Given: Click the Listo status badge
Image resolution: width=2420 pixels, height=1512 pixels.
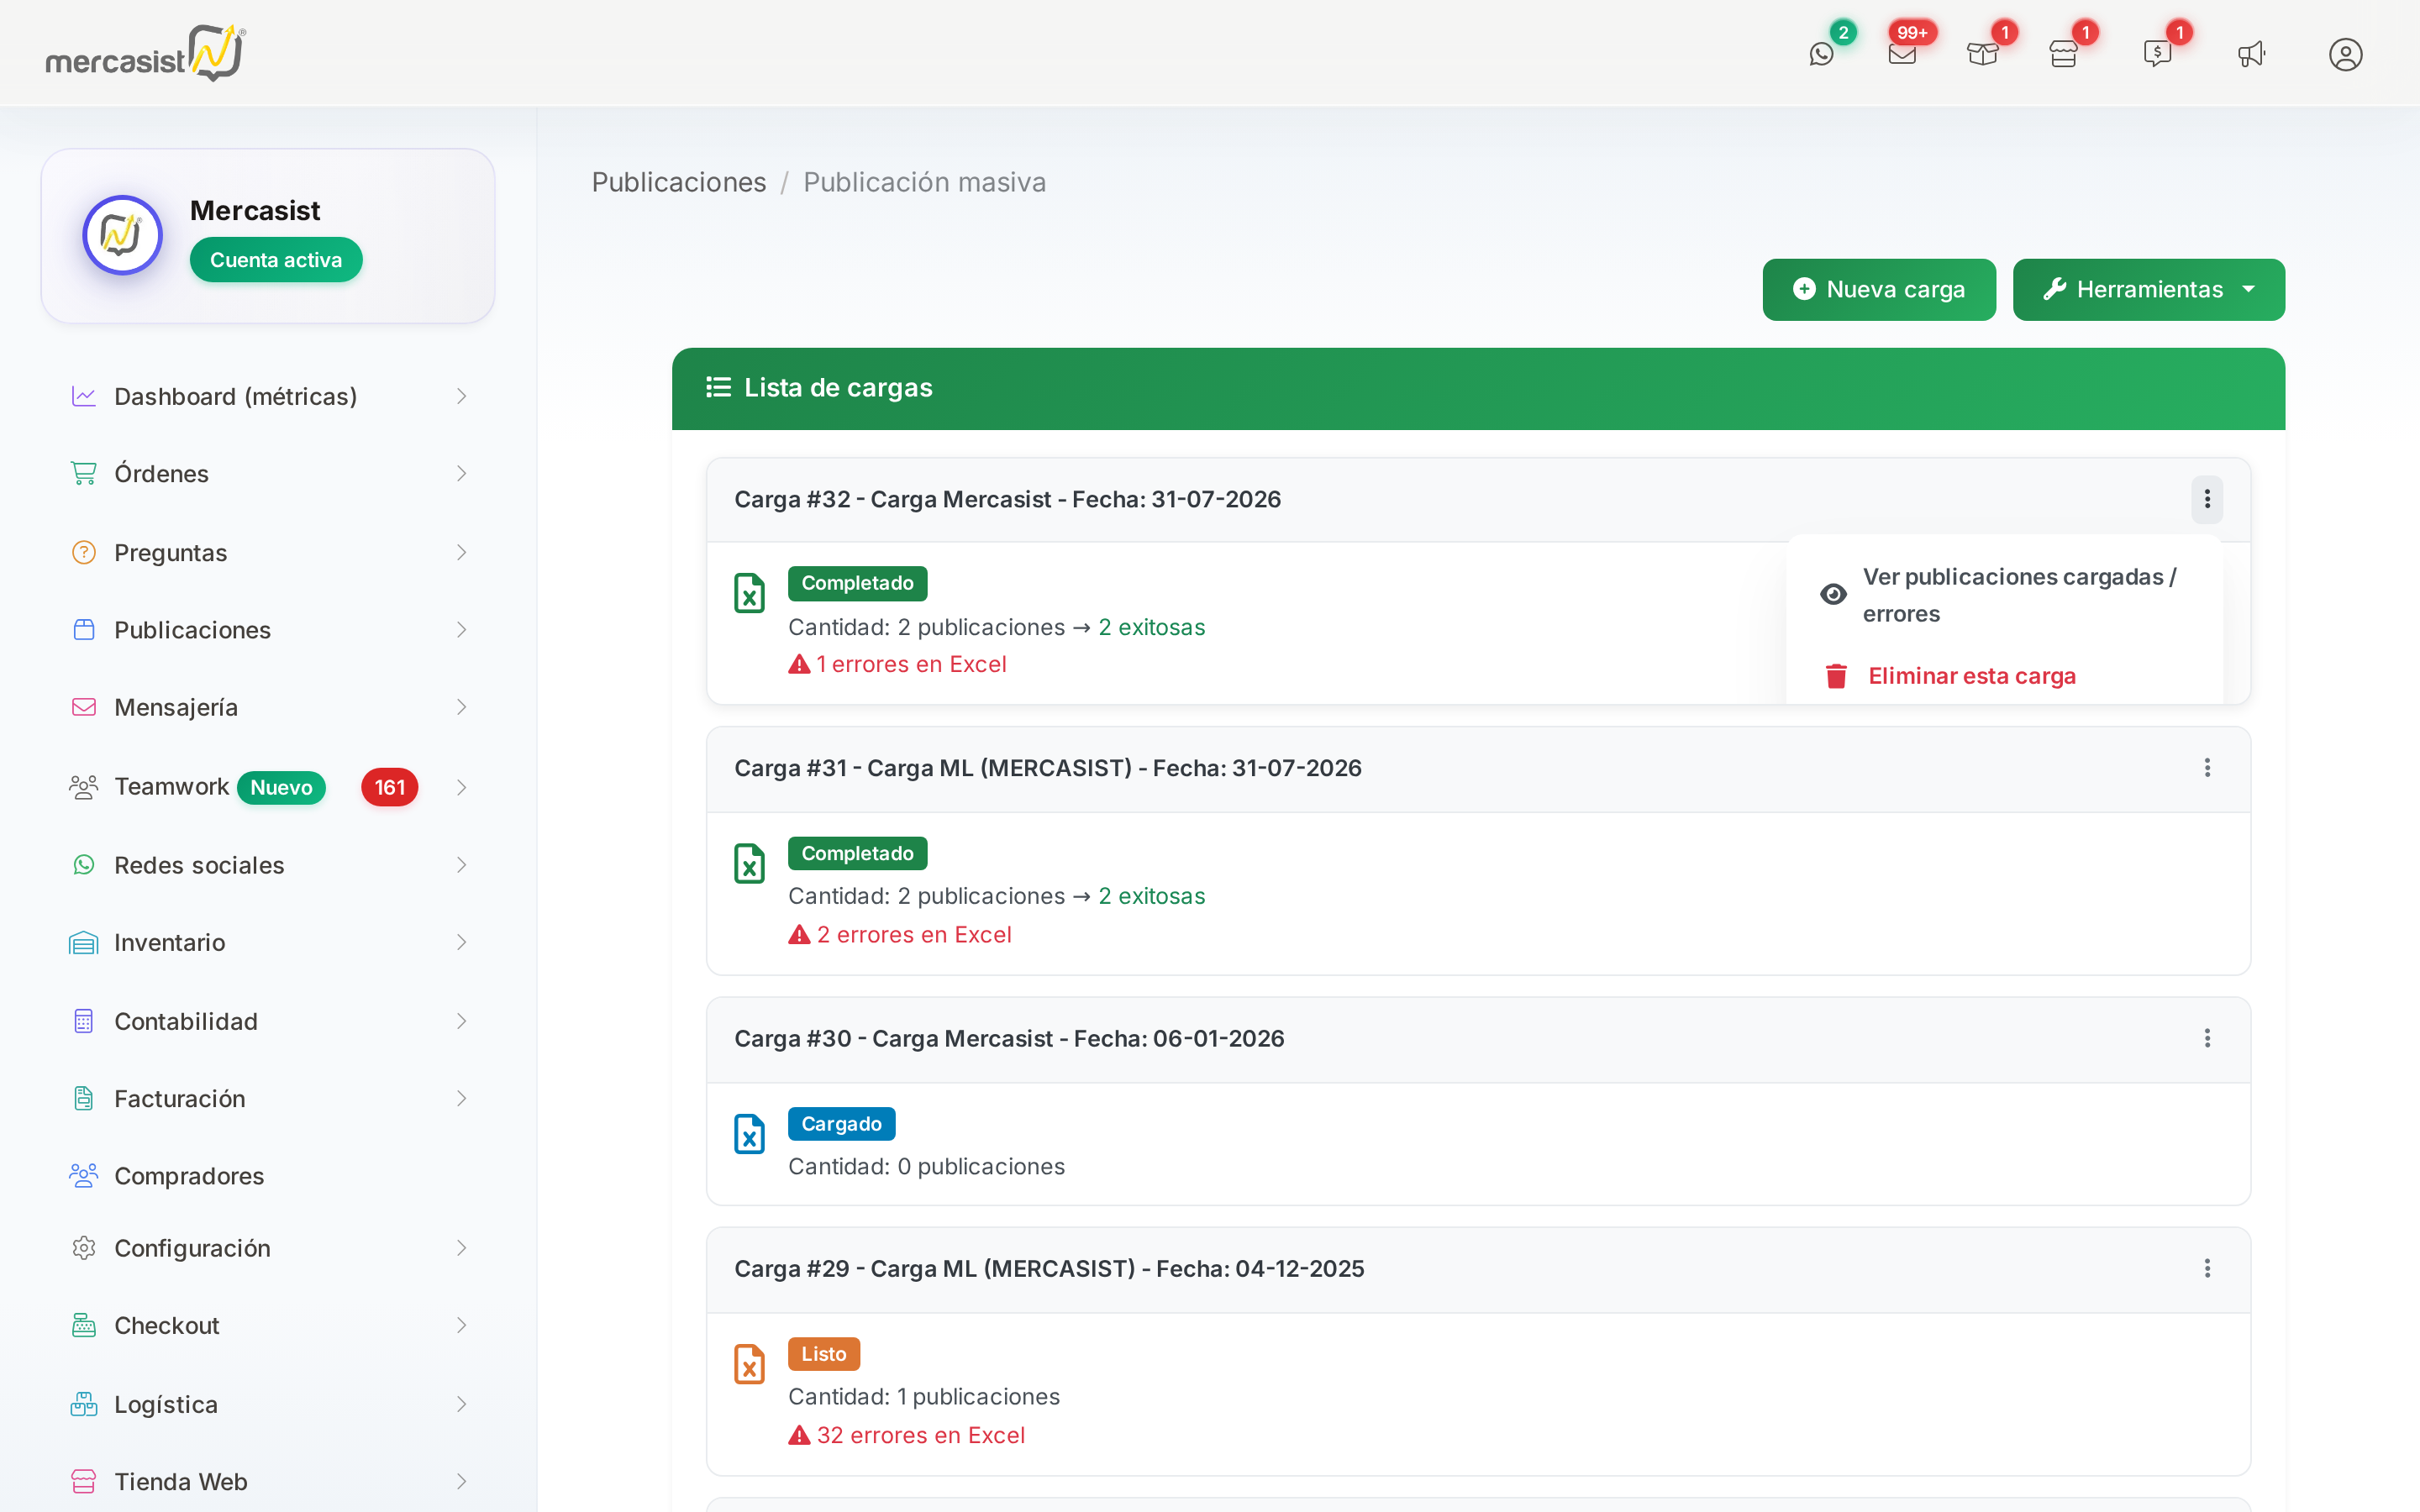Looking at the screenshot, I should tap(823, 1354).
